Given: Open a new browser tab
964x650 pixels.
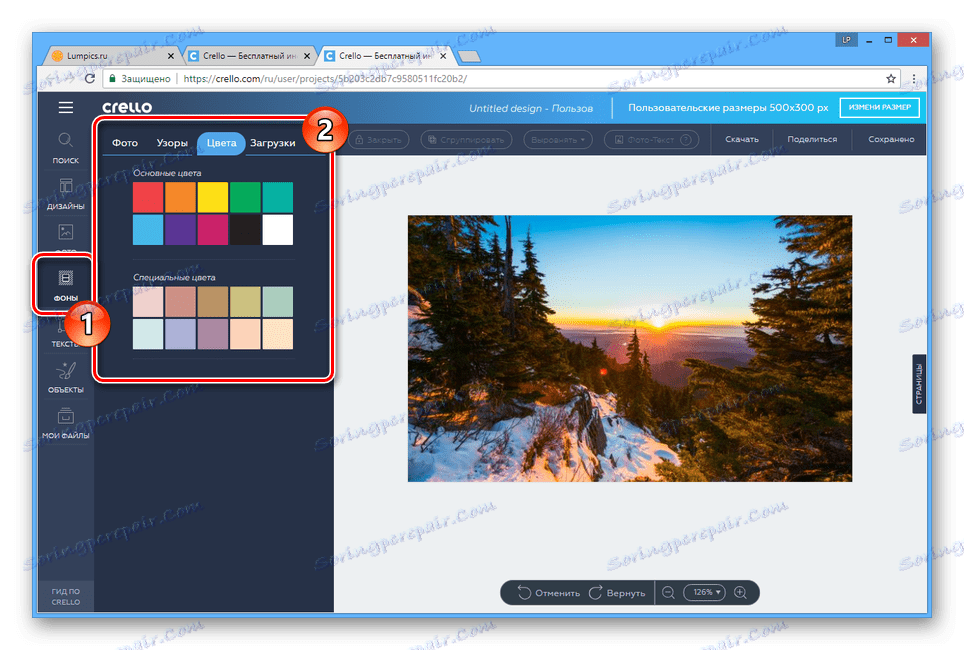Looking at the screenshot, I should pyautogui.click(x=470, y=57).
